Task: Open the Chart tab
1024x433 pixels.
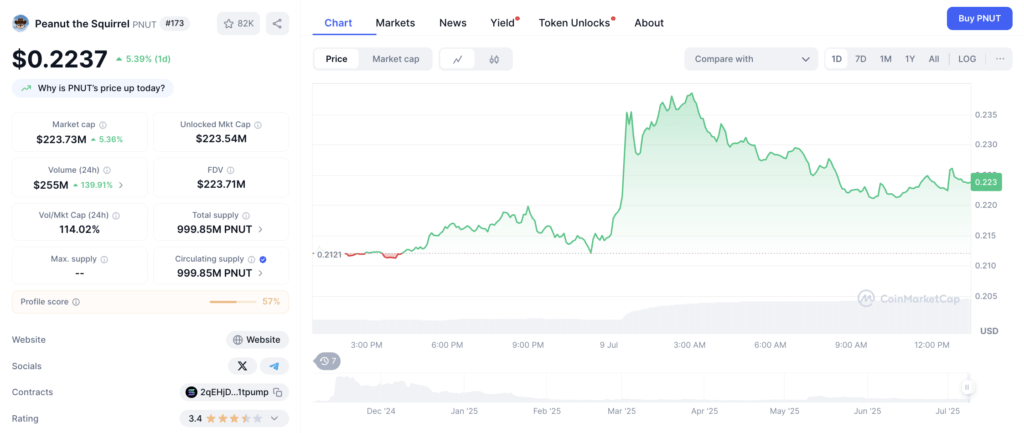Action: pyautogui.click(x=338, y=23)
